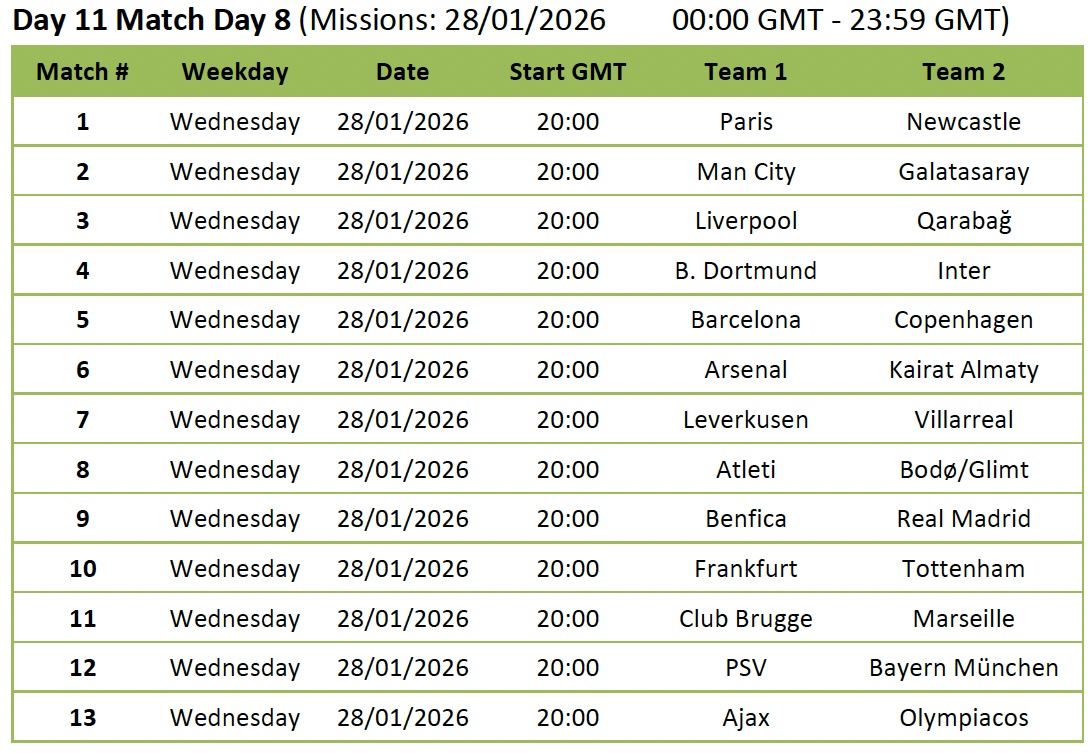Viewport: 1092px width, 753px height.
Task: Click the Match # column header
Action: (83, 72)
